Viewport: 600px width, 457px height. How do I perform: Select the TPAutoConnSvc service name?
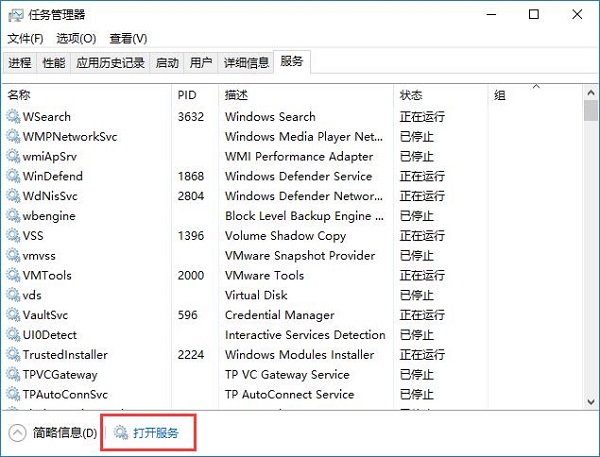65,395
